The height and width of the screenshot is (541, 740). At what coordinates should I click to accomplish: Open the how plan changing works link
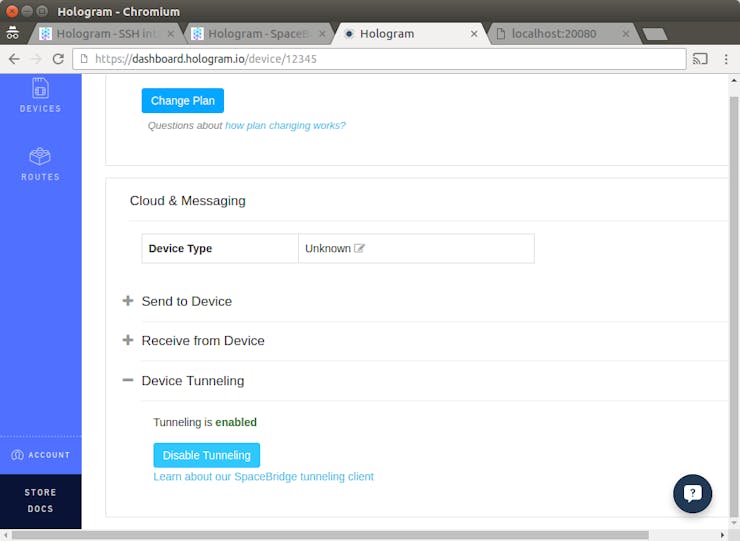tap(285, 126)
